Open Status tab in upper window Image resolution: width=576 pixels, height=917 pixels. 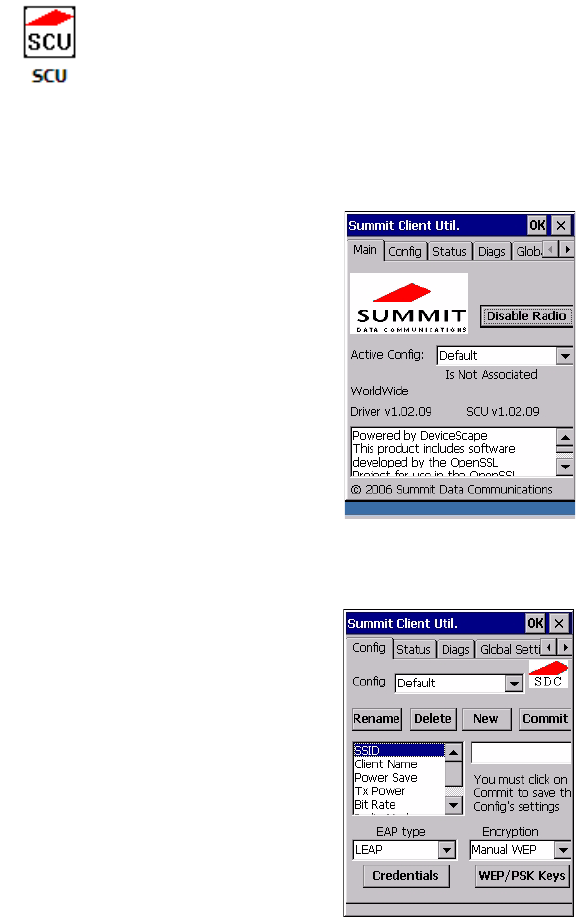(x=449, y=251)
